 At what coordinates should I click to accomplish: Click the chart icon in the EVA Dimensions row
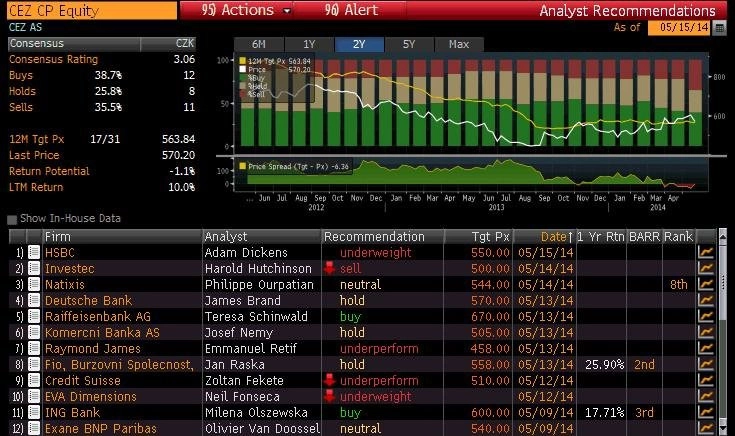705,396
